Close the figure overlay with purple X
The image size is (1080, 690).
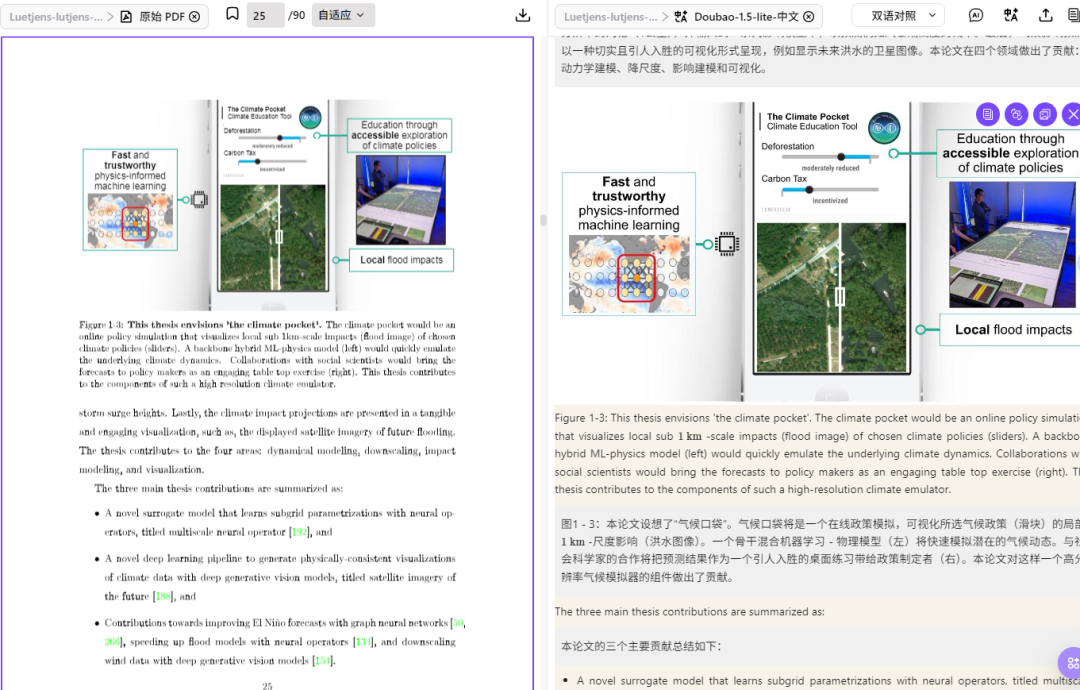pos(1075,114)
